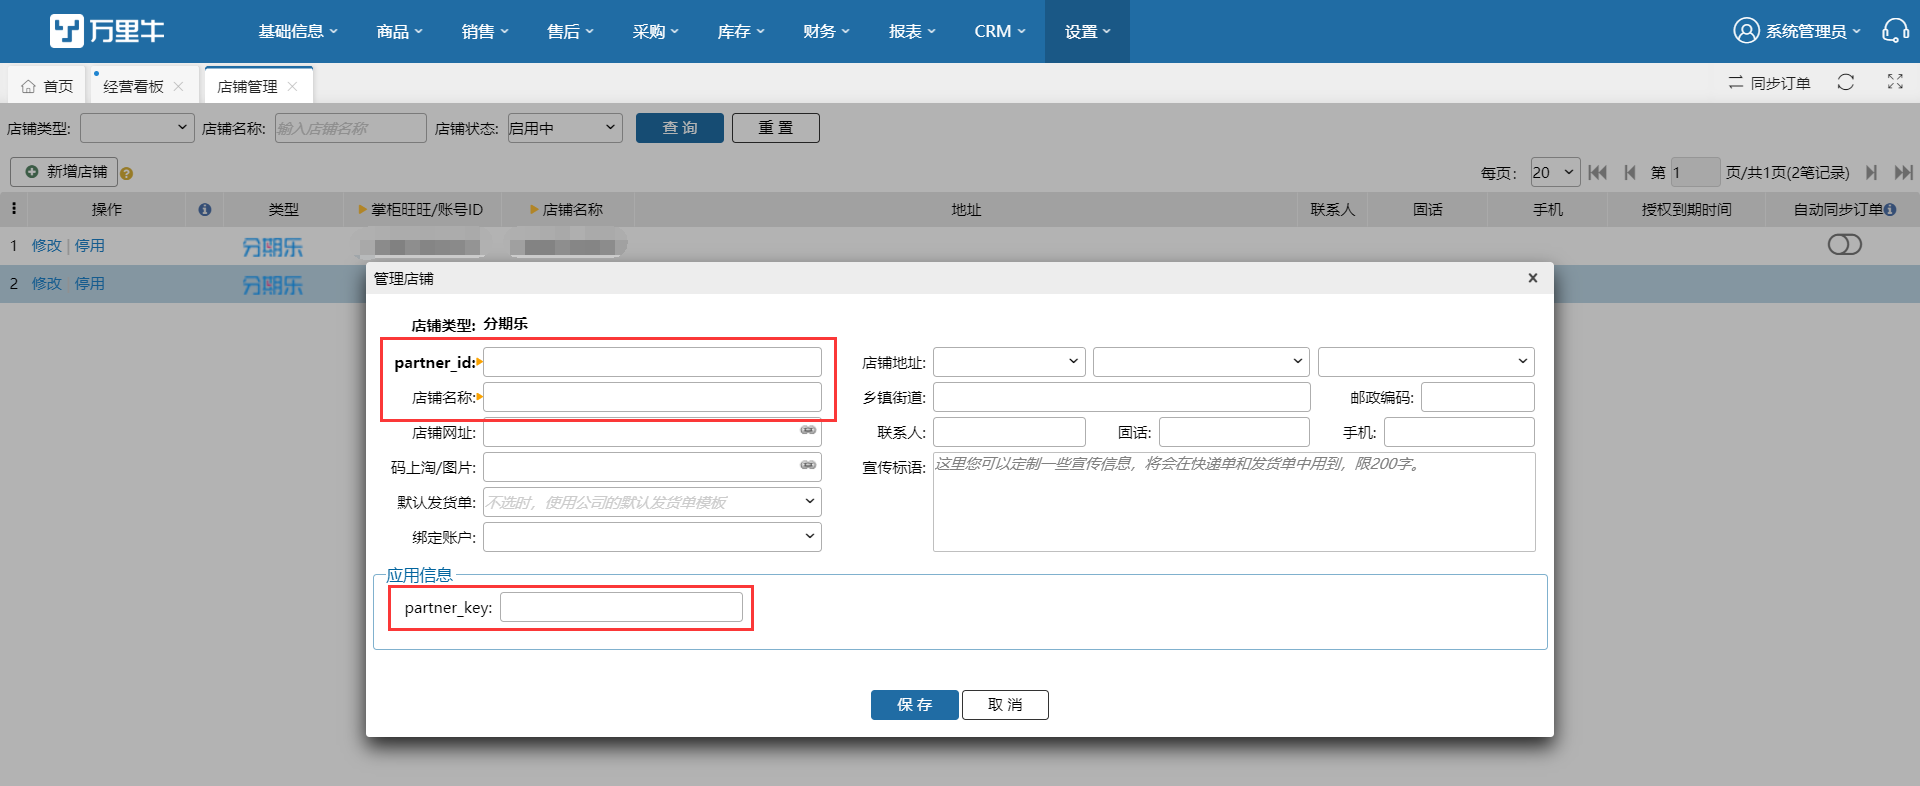Open province dropdown for 店铺地址
The width and height of the screenshot is (1920, 786).
tap(1009, 361)
